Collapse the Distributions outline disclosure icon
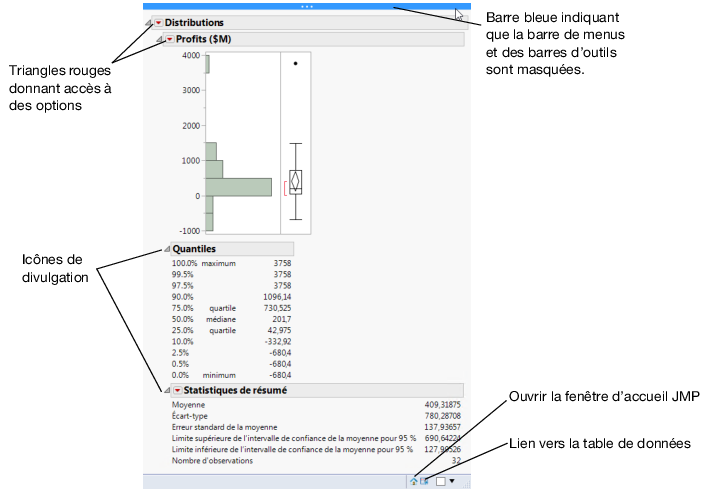 coord(148,22)
